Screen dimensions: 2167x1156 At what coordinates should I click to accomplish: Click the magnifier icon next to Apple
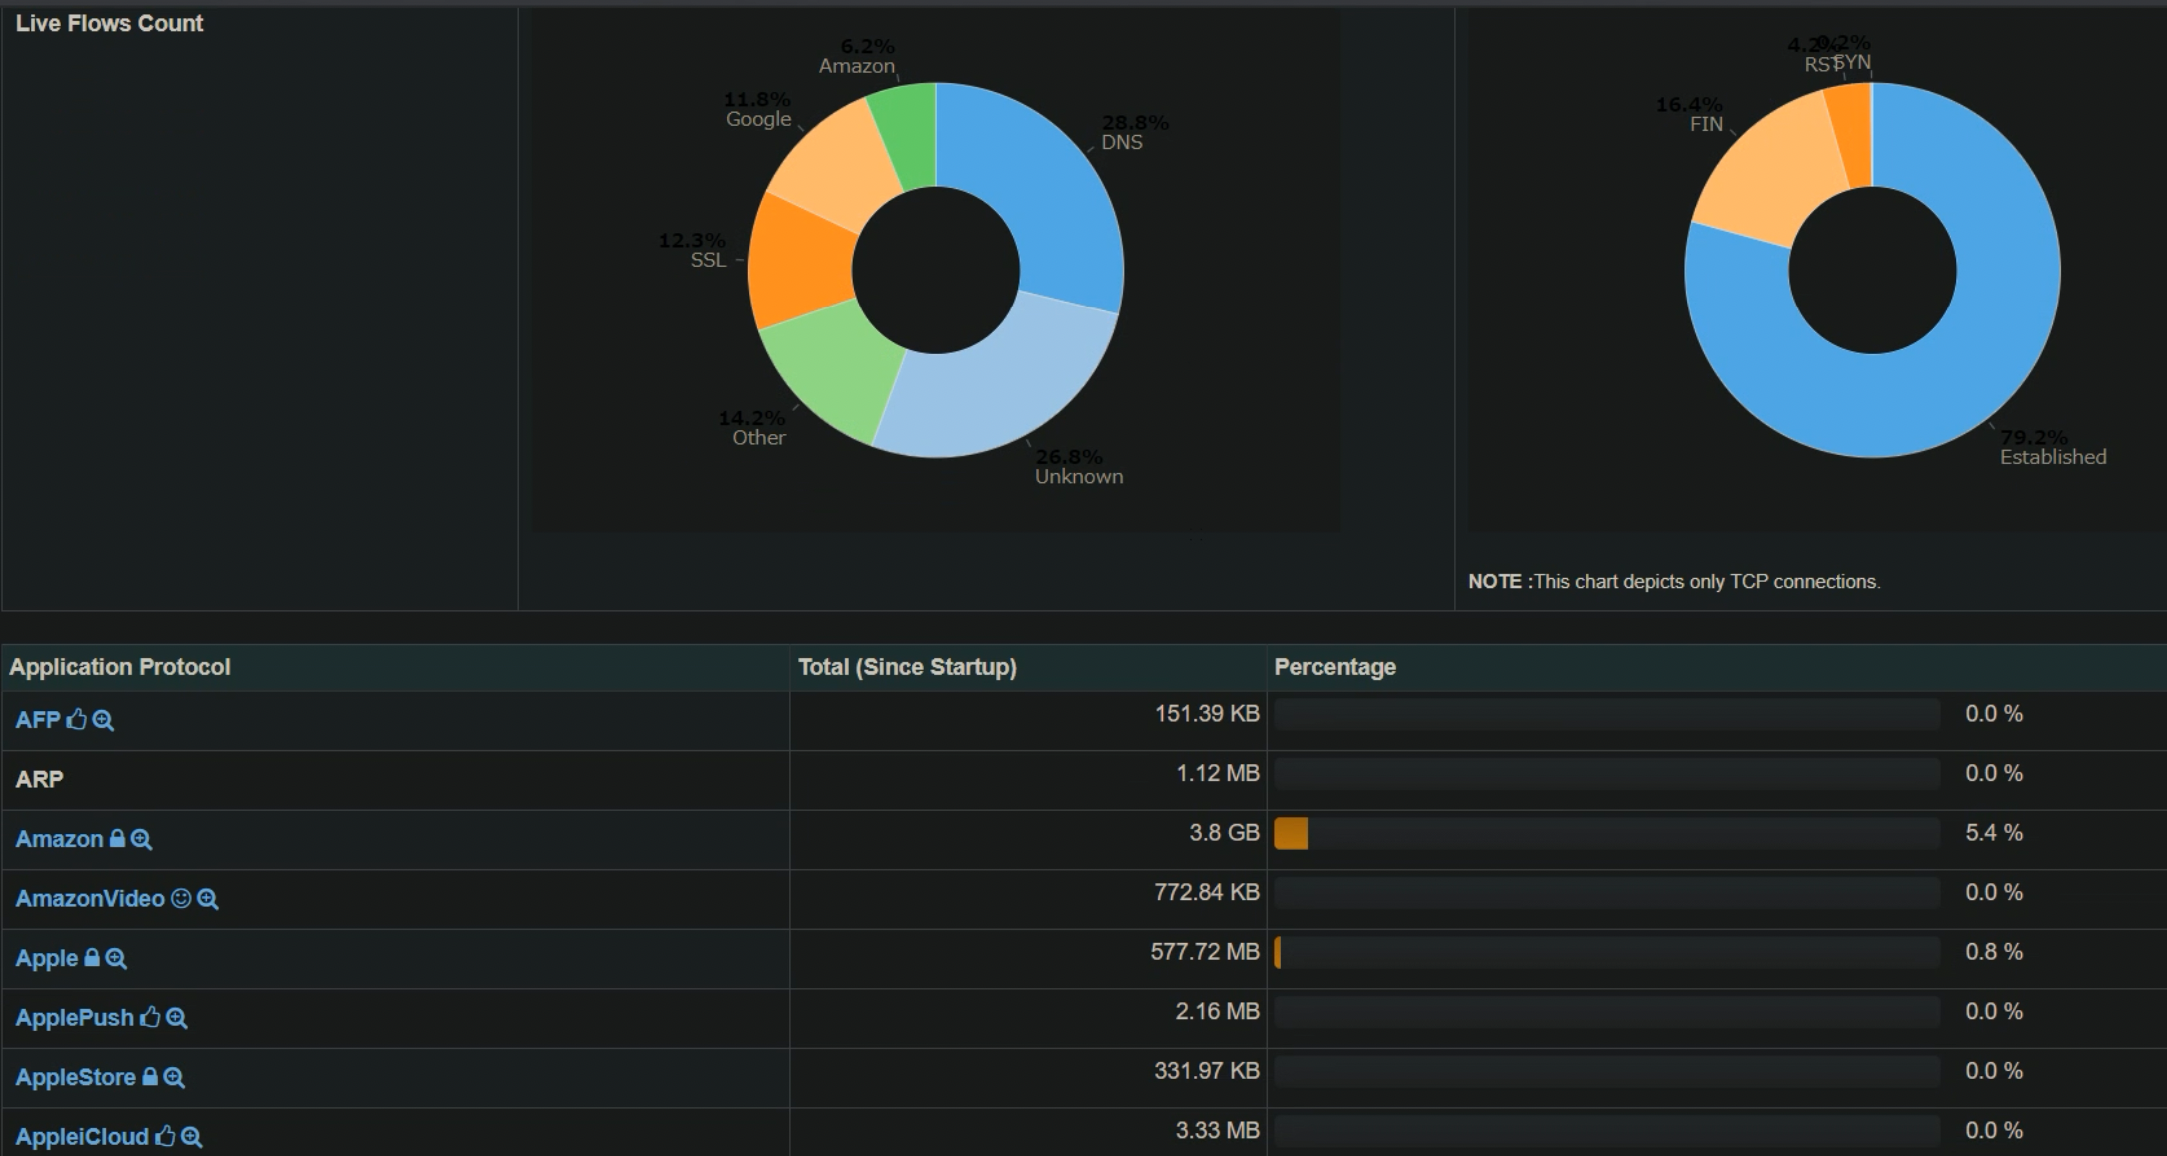pos(116,958)
